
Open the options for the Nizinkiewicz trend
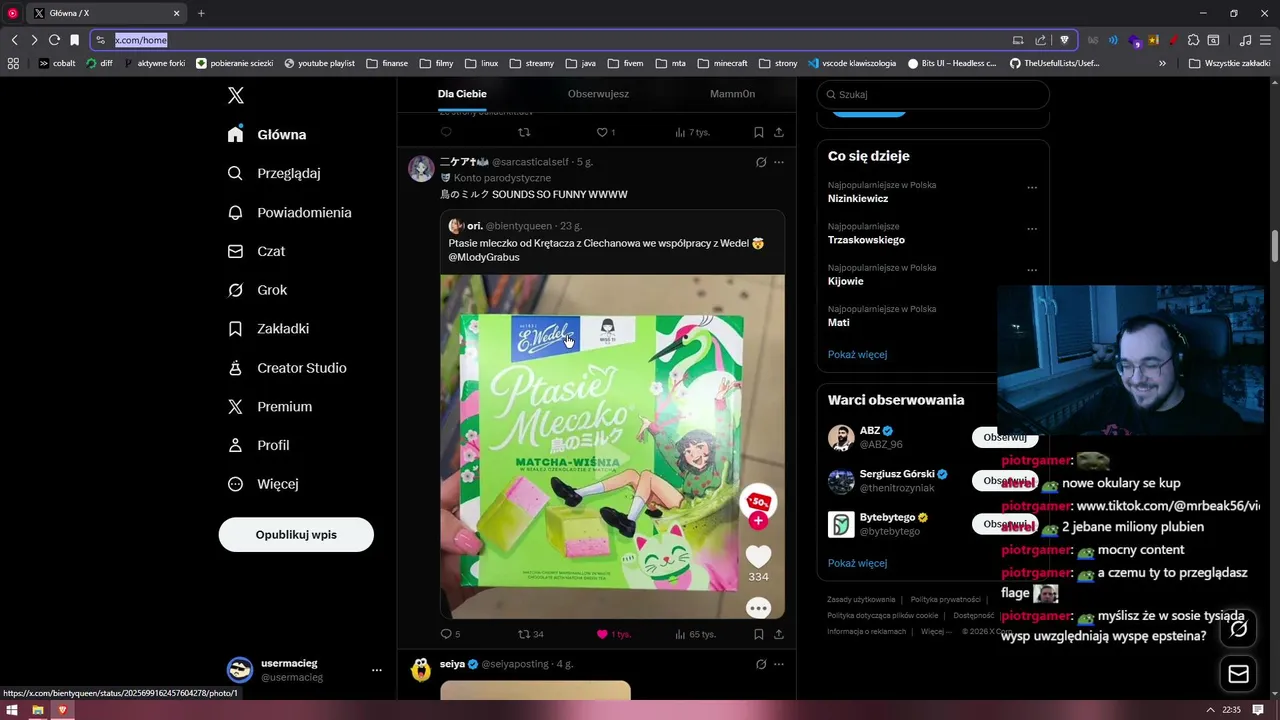tap(1032, 187)
